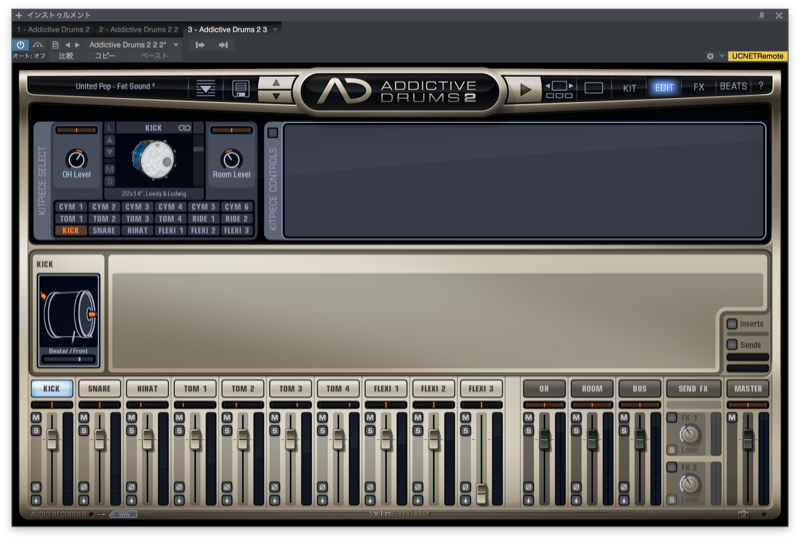The image size is (800, 541).
Task: Start playback with the play button
Action: coord(524,90)
